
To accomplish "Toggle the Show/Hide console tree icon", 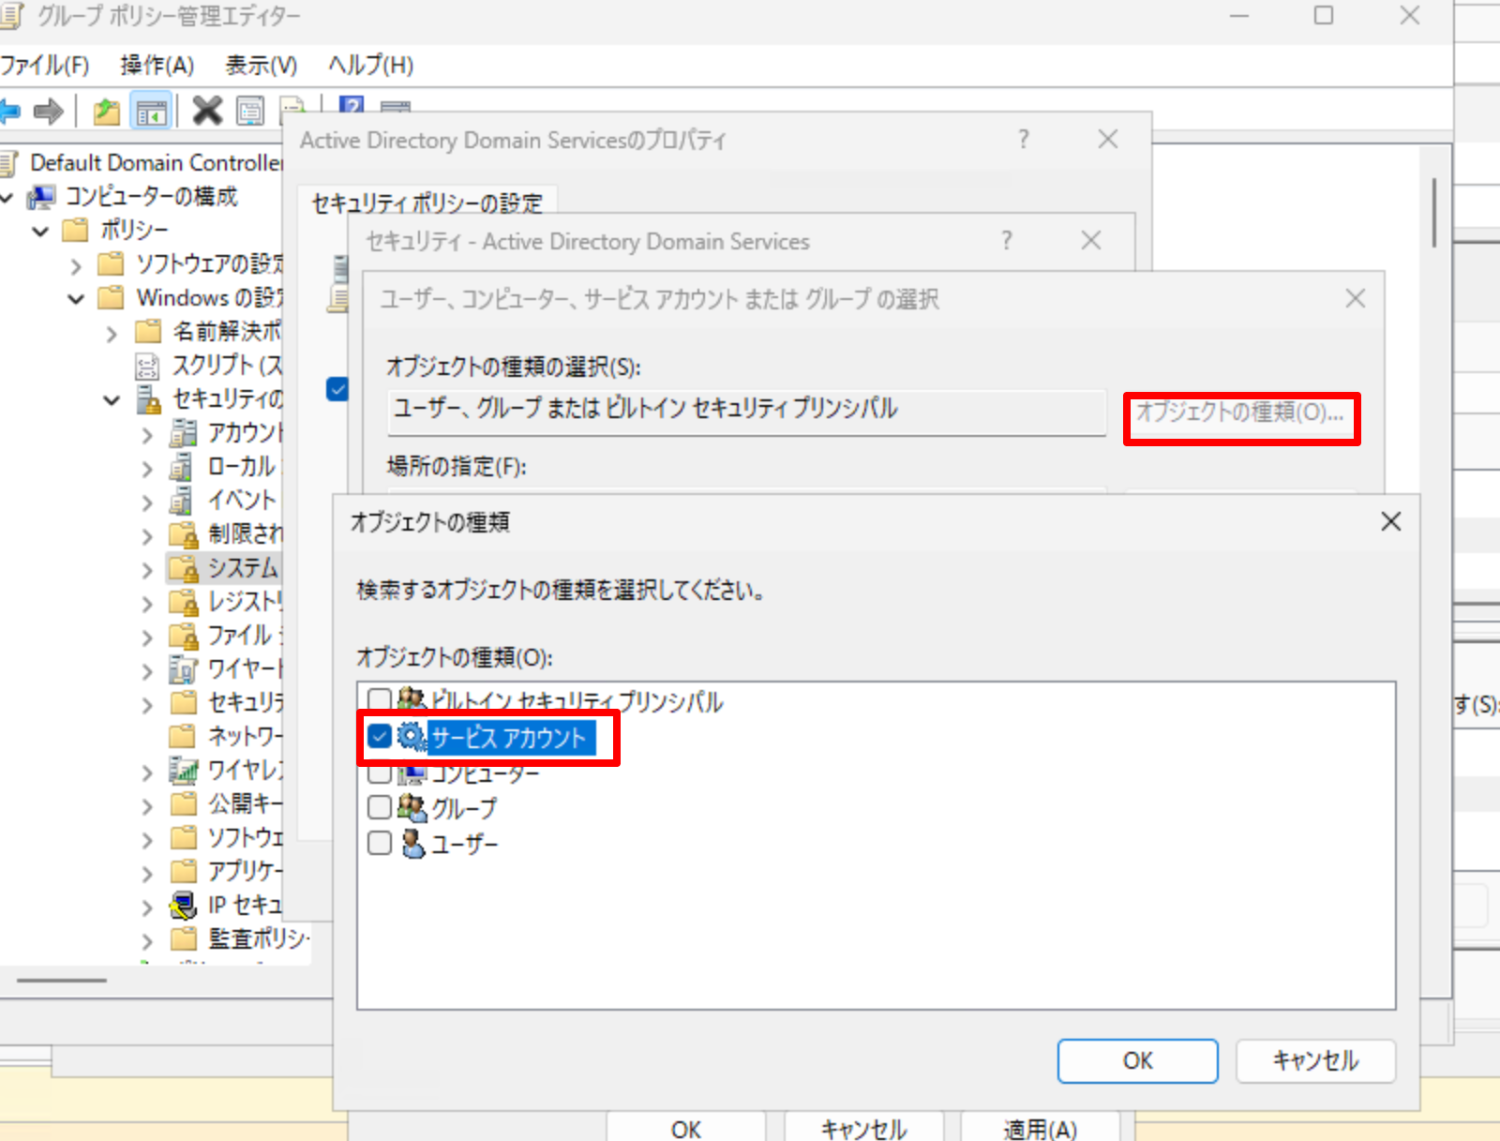I will click(x=152, y=111).
